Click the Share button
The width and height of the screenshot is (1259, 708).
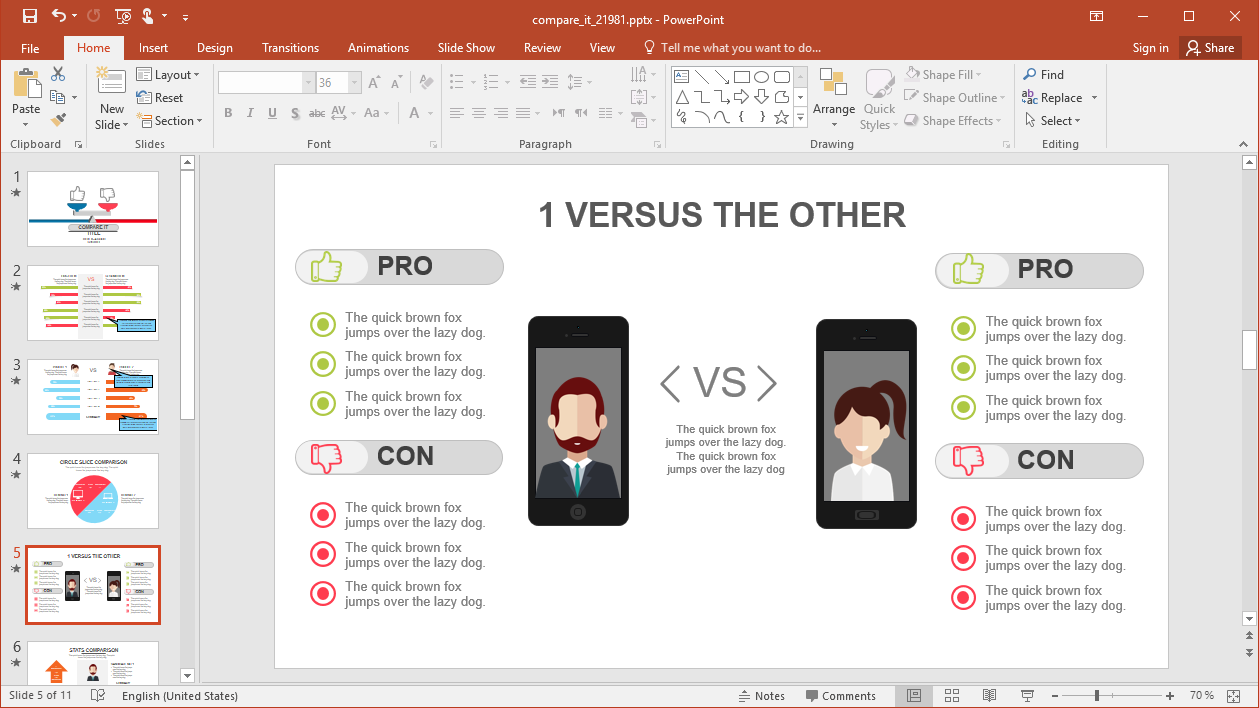tap(1209, 48)
